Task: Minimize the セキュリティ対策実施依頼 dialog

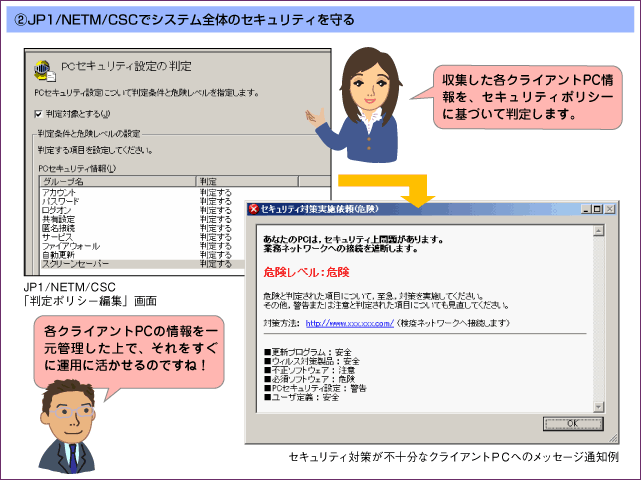Action: pos(587,209)
